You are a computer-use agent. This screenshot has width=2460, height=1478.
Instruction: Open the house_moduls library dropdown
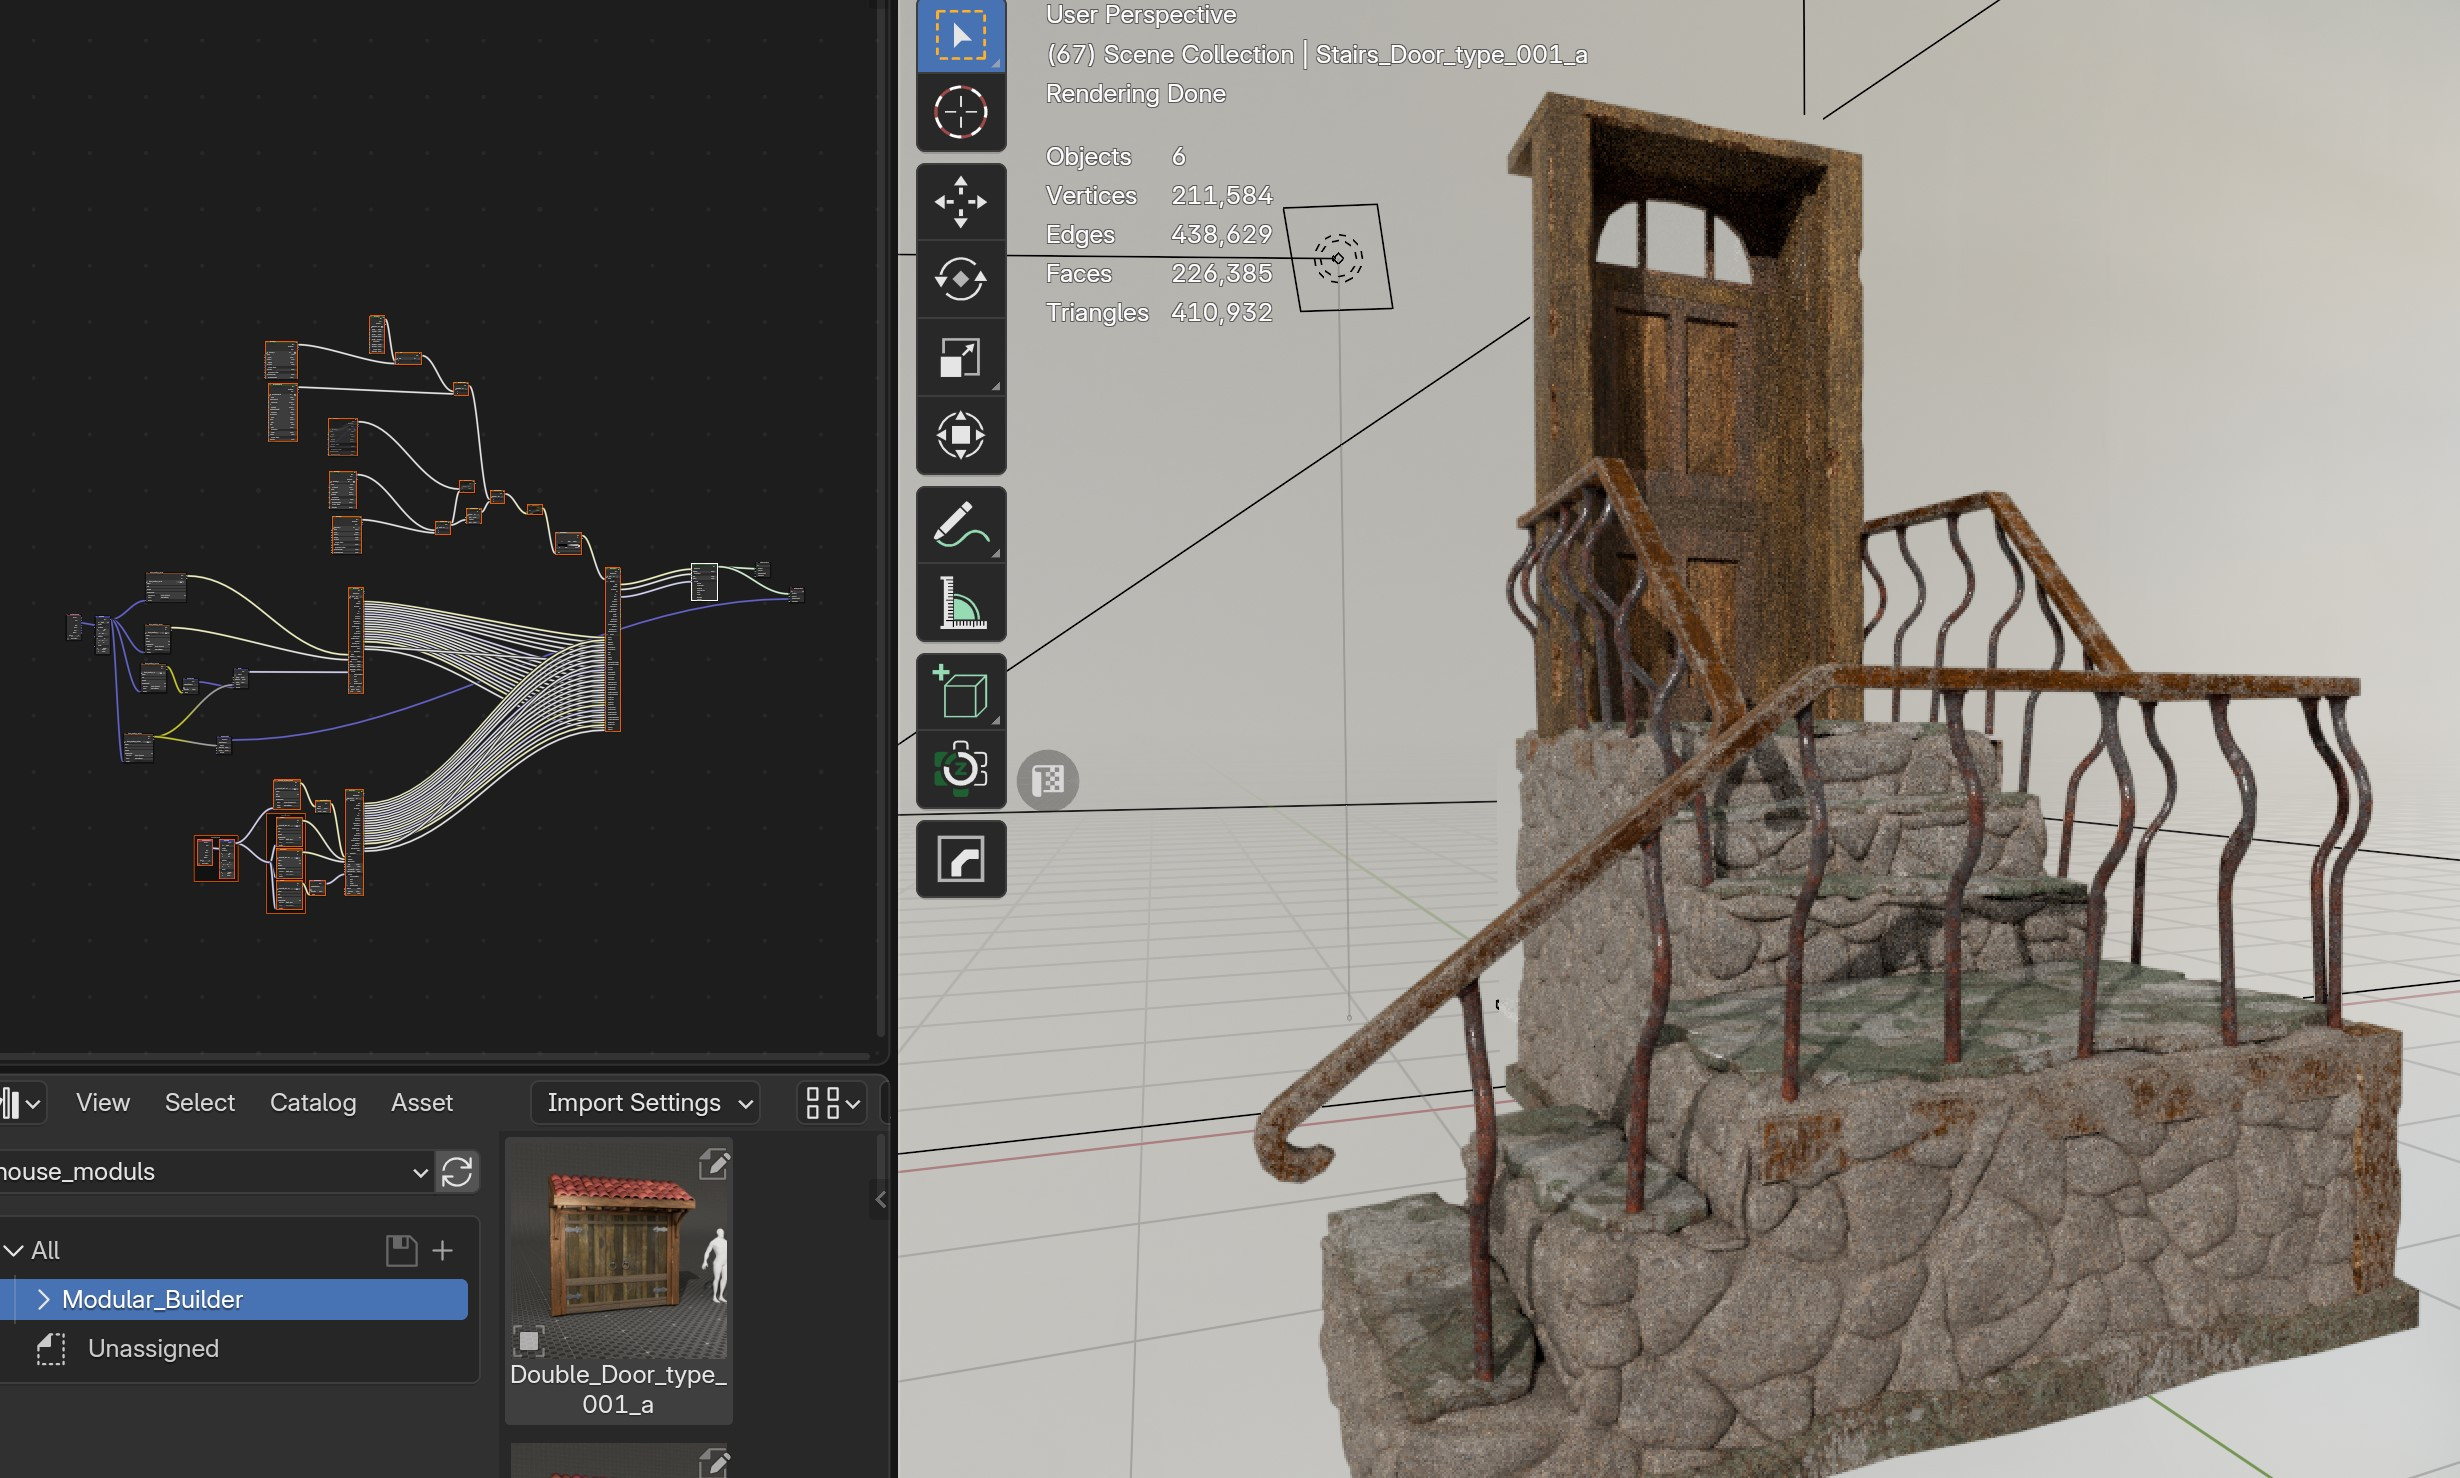pos(215,1171)
